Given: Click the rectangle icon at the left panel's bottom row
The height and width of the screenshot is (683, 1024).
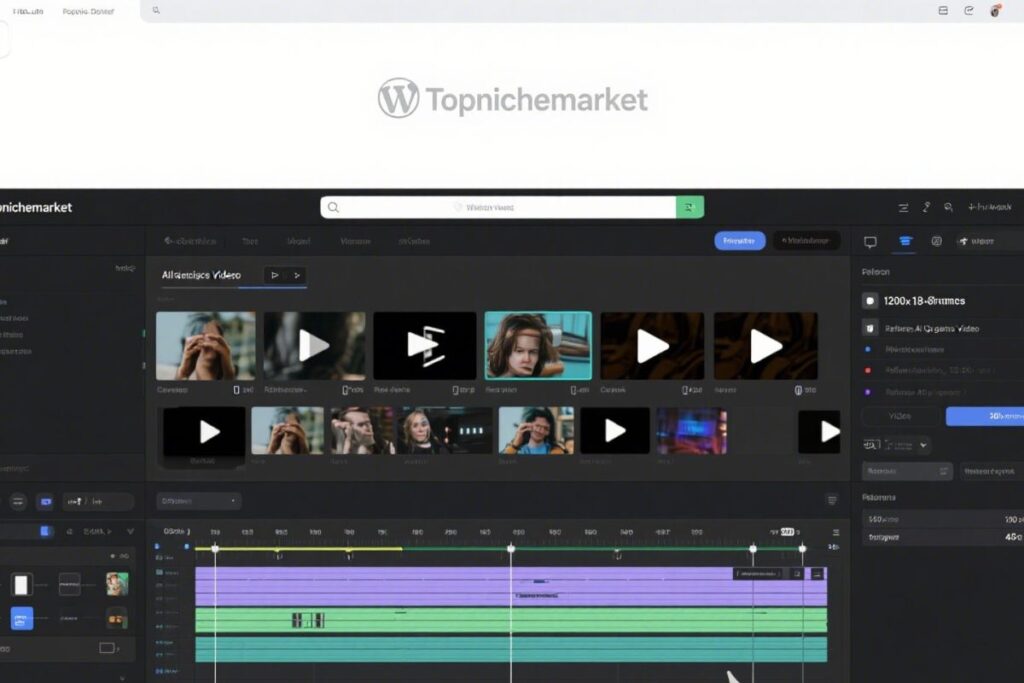Looking at the screenshot, I should click(107, 648).
